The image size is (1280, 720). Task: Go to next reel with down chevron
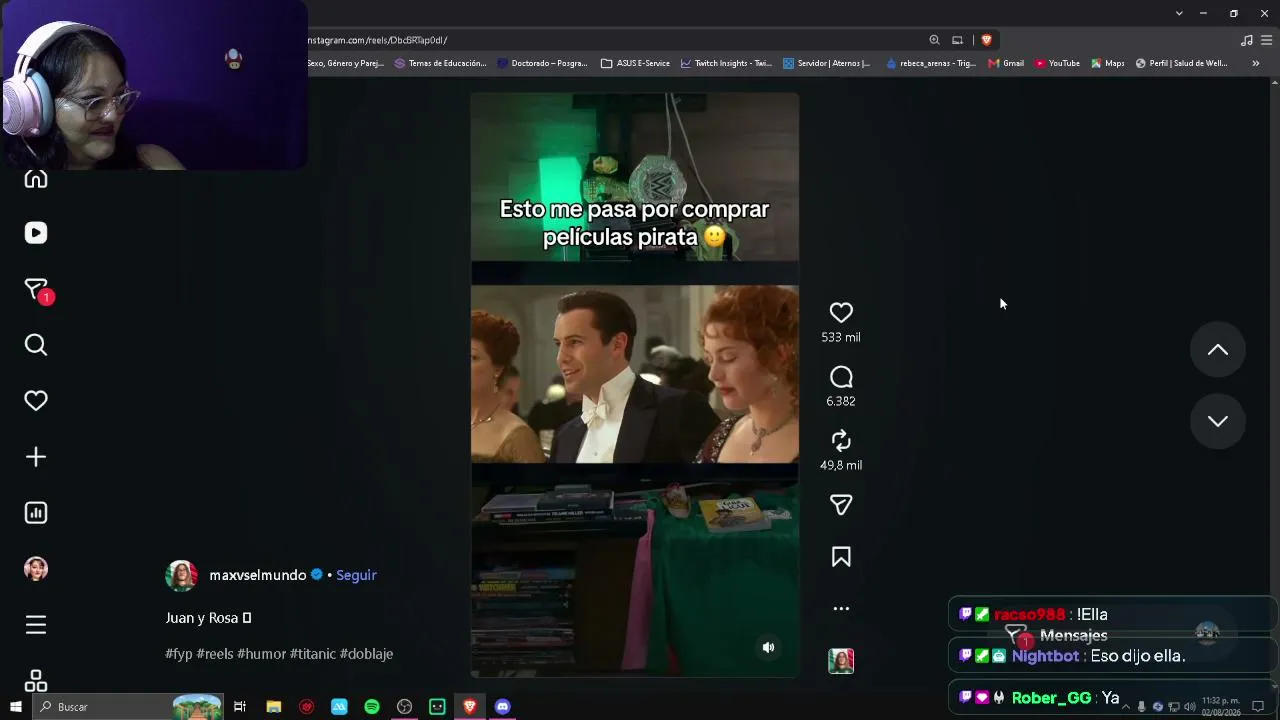(1217, 421)
